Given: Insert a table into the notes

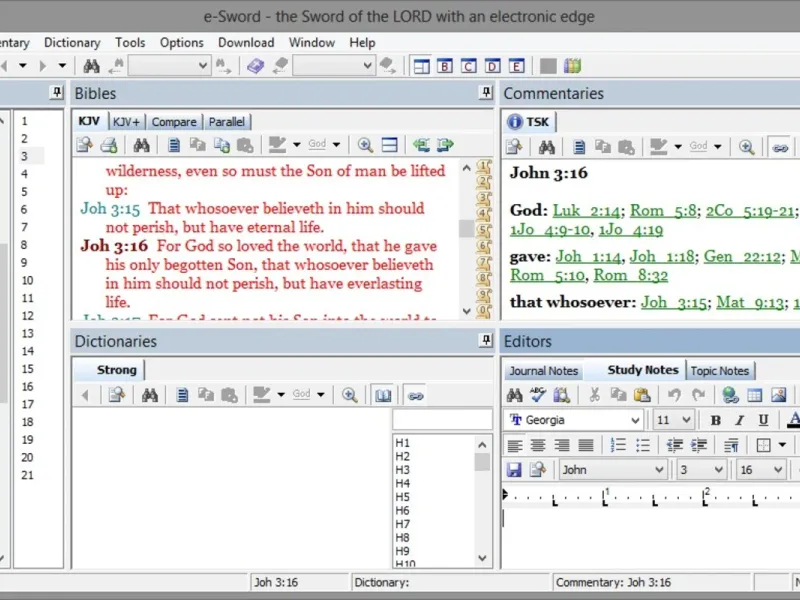Looking at the screenshot, I should tap(755, 394).
